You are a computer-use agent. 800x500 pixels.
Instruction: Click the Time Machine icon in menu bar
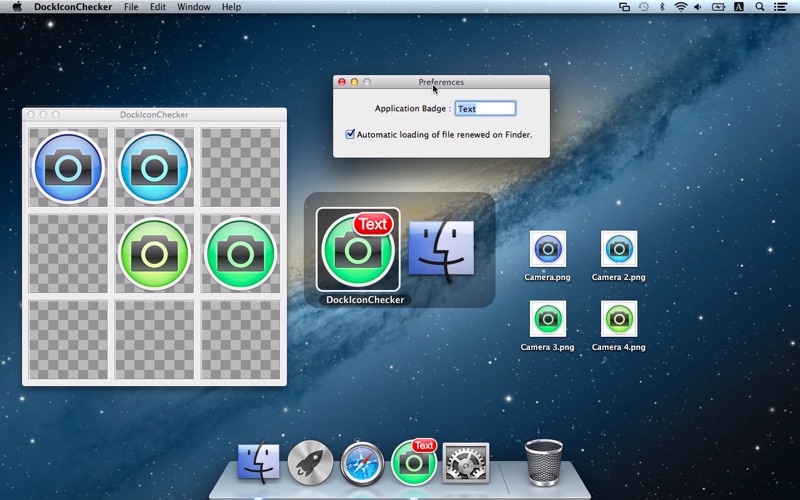coord(644,7)
